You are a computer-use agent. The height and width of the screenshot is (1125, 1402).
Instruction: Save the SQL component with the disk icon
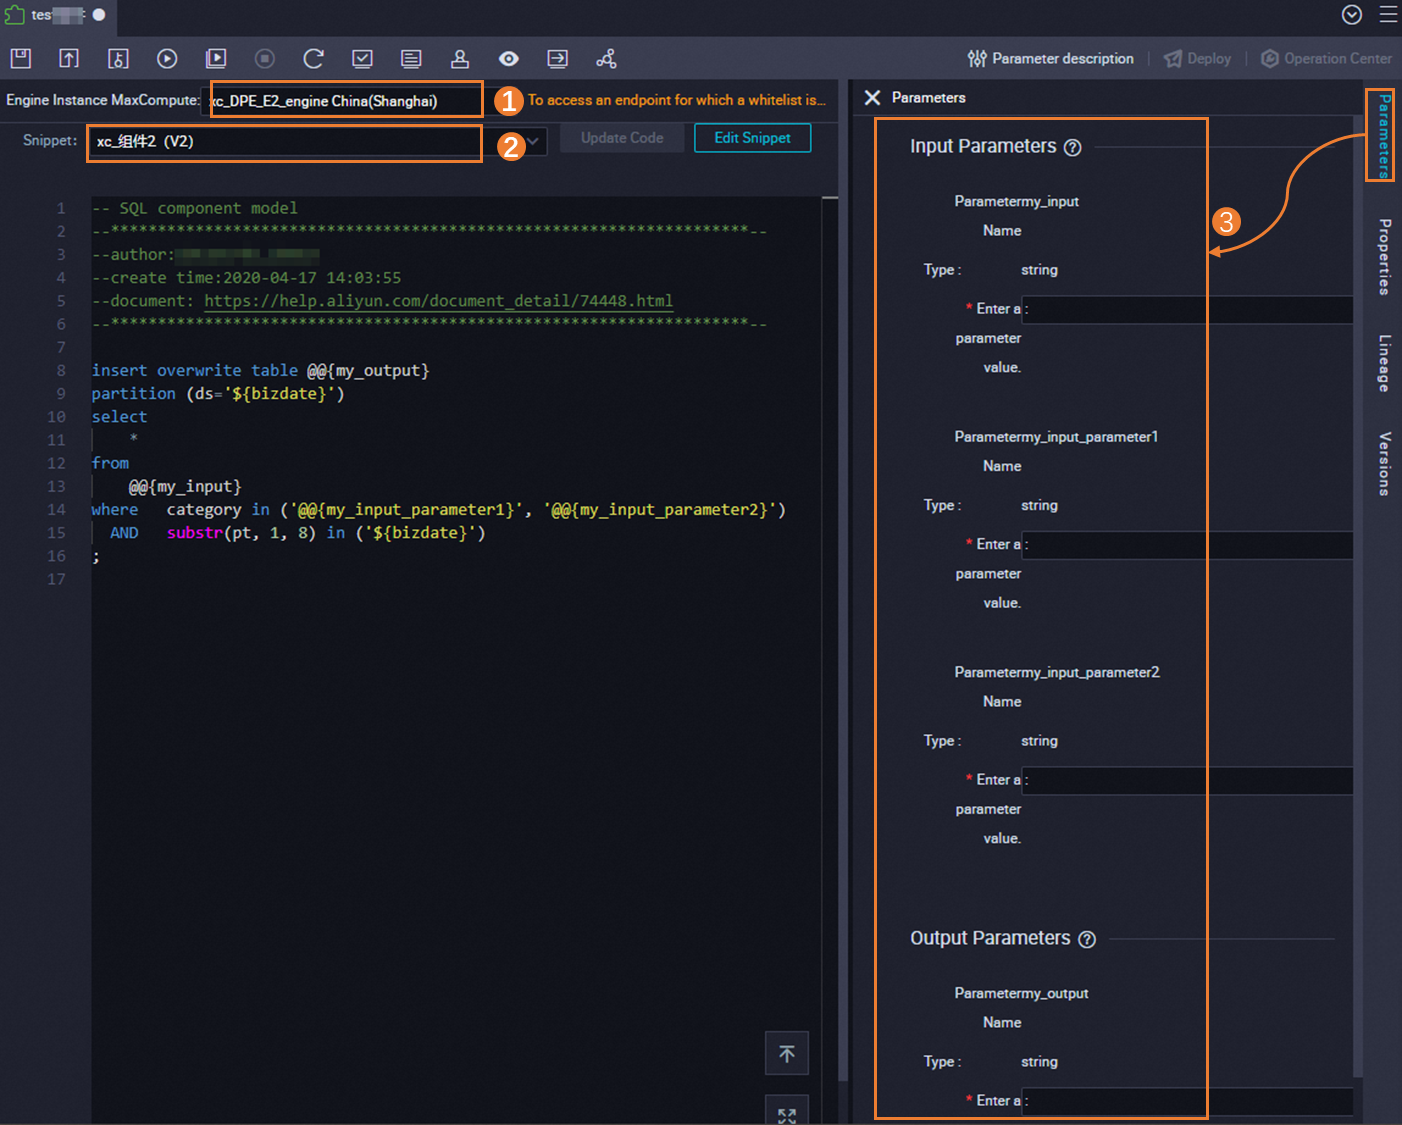[20, 58]
